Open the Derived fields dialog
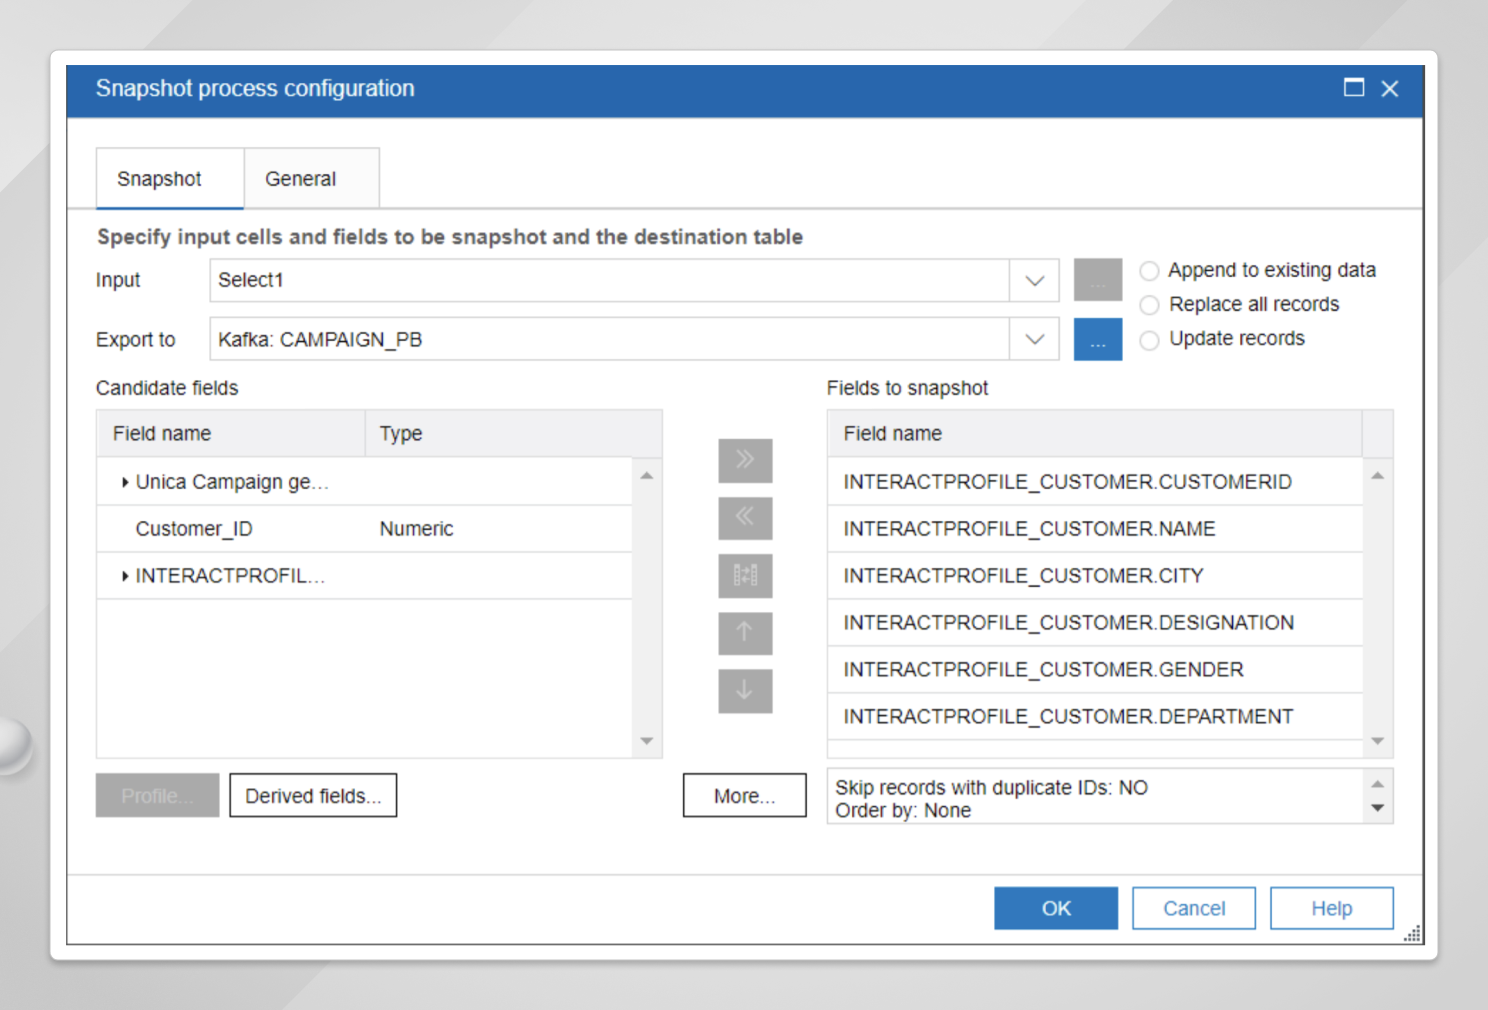Viewport: 1488px width, 1010px height. (312, 795)
